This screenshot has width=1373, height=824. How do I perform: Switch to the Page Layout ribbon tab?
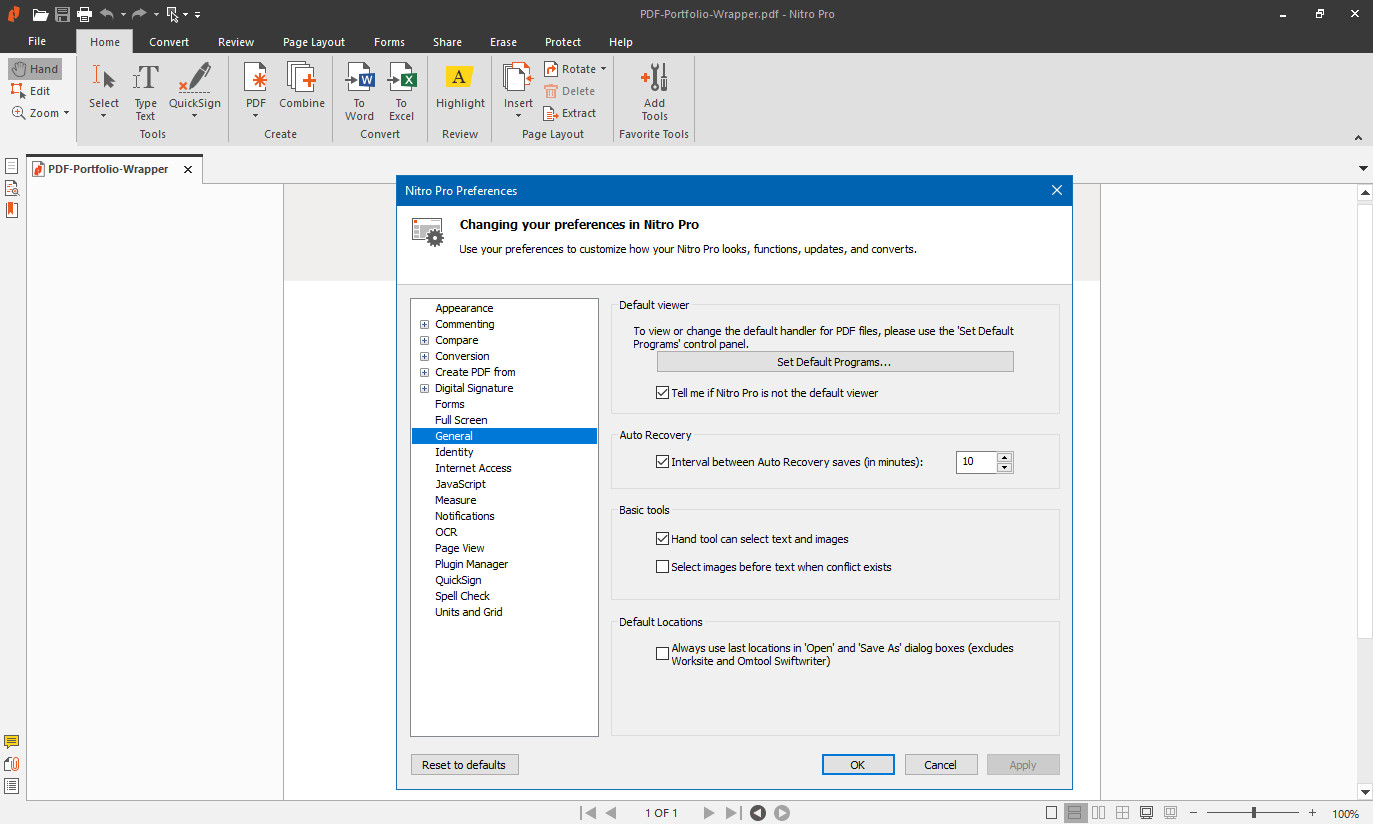(313, 42)
